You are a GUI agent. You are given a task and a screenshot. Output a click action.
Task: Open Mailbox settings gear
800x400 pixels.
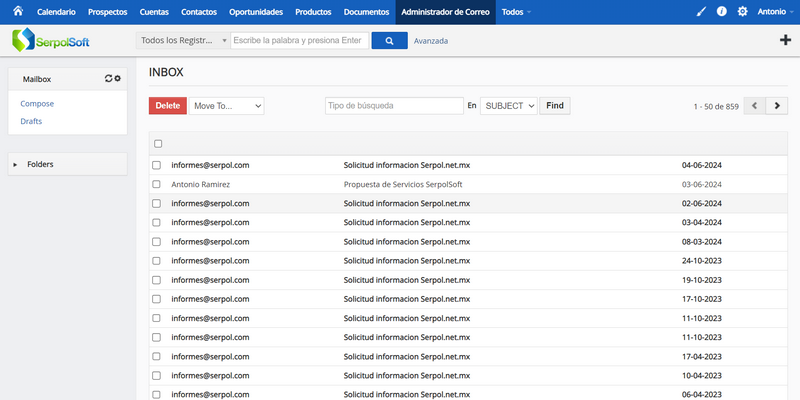pyautogui.click(x=117, y=79)
